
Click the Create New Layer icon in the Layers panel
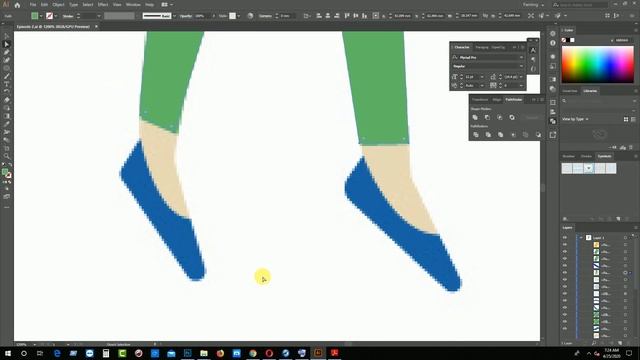[x=620, y=343]
